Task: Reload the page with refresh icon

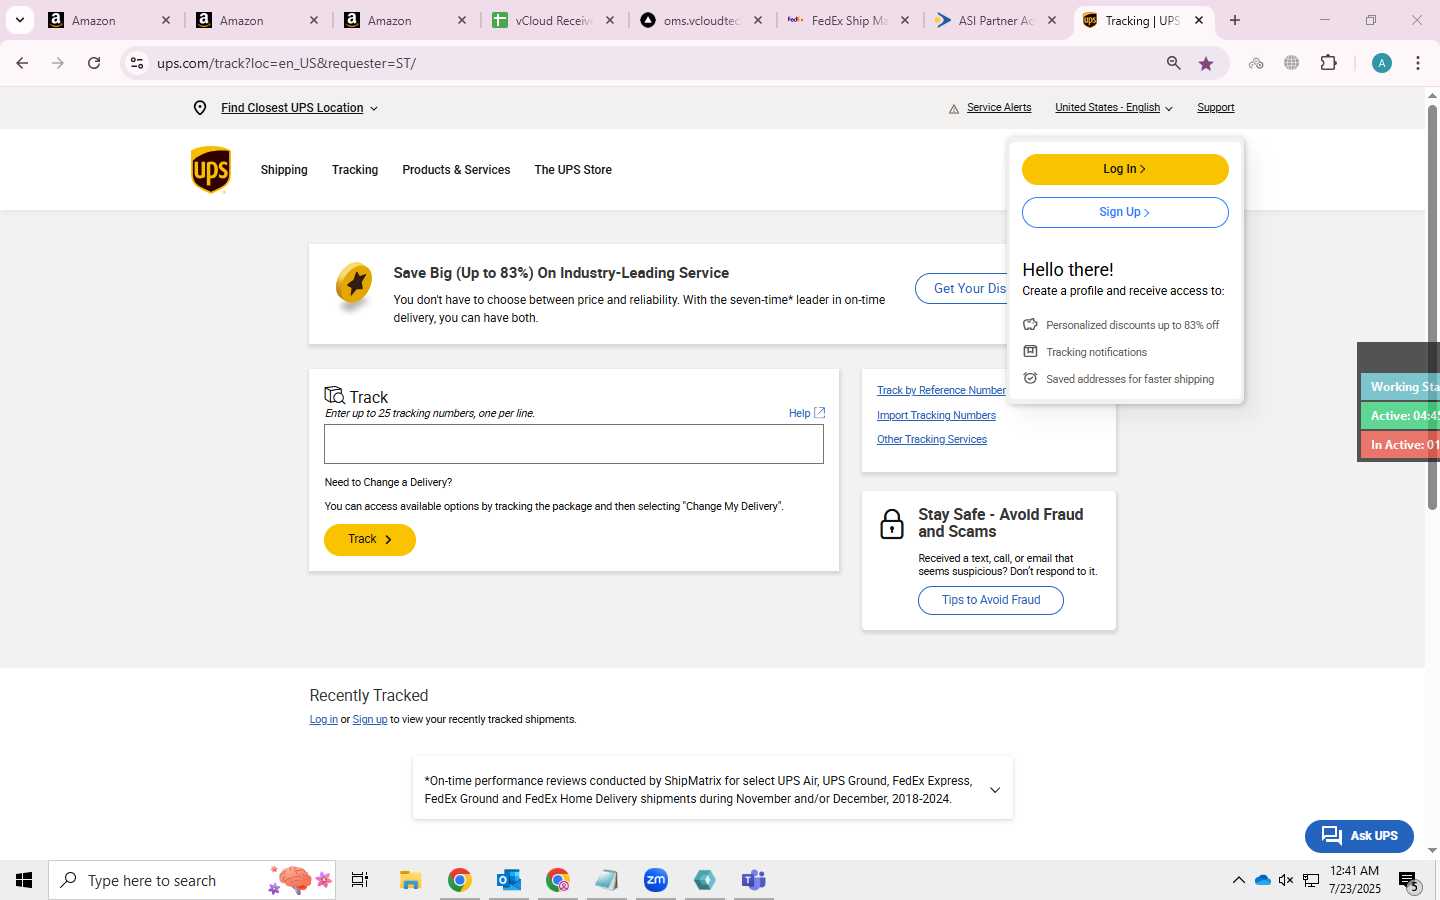Action: point(94,63)
